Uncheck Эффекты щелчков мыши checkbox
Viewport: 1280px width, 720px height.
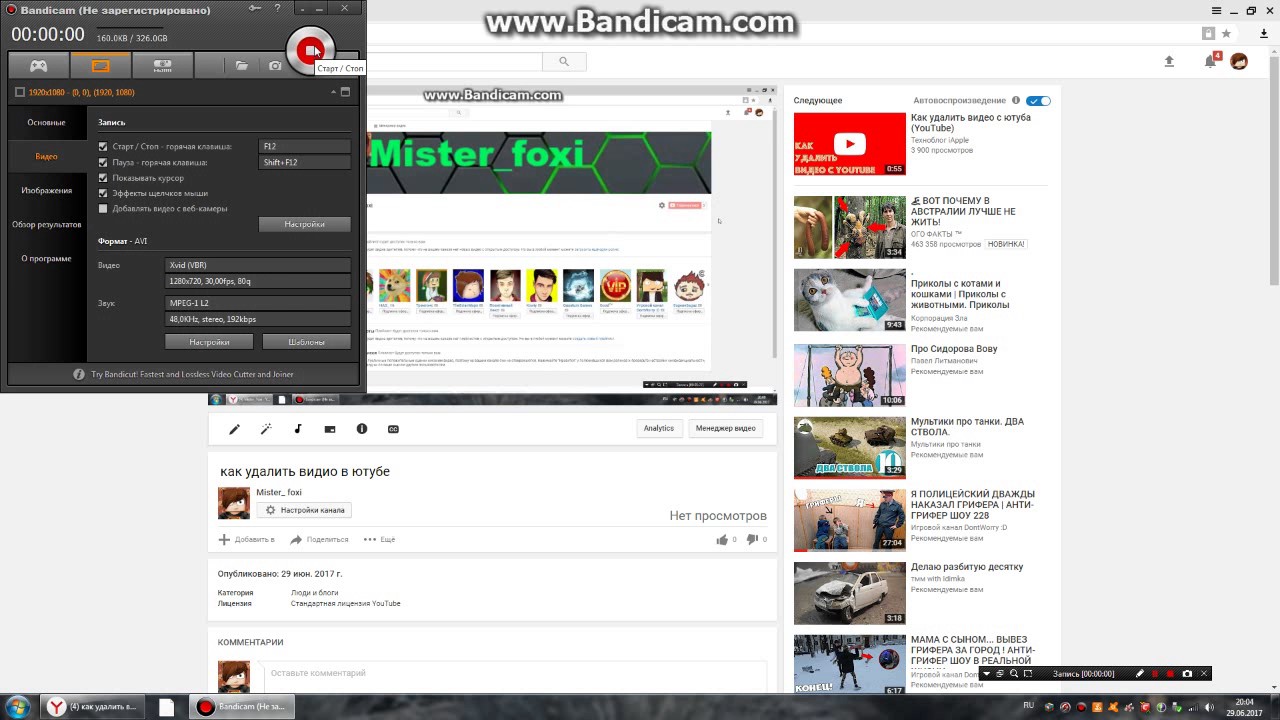(103, 193)
